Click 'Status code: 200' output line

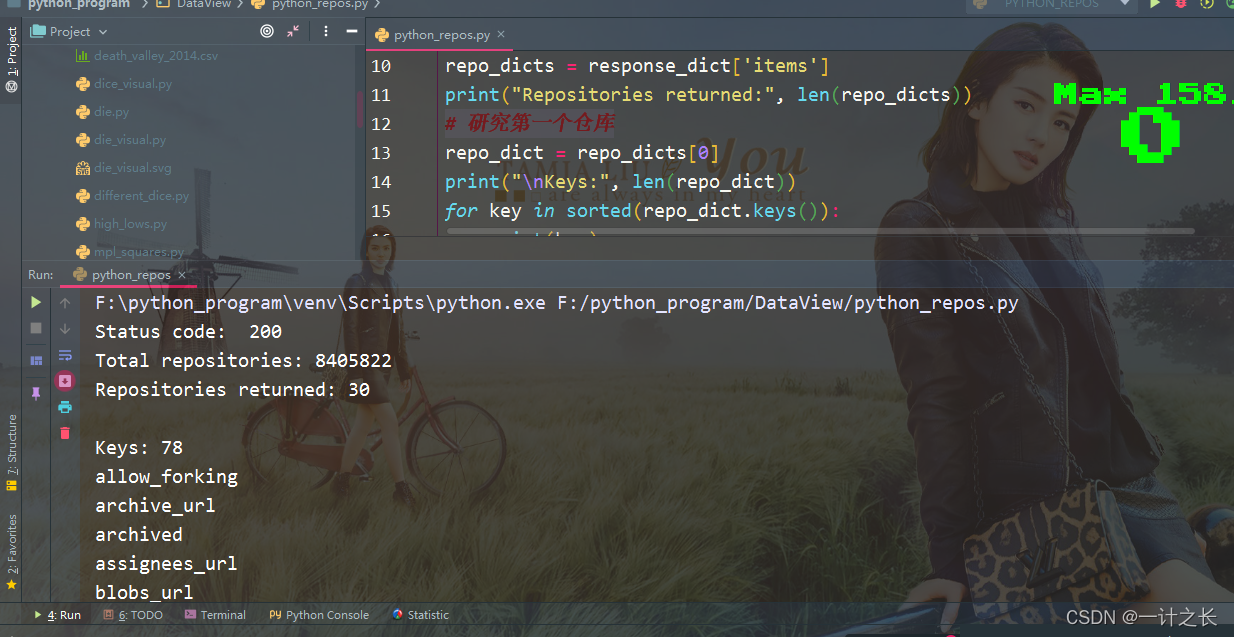[x=188, y=332]
